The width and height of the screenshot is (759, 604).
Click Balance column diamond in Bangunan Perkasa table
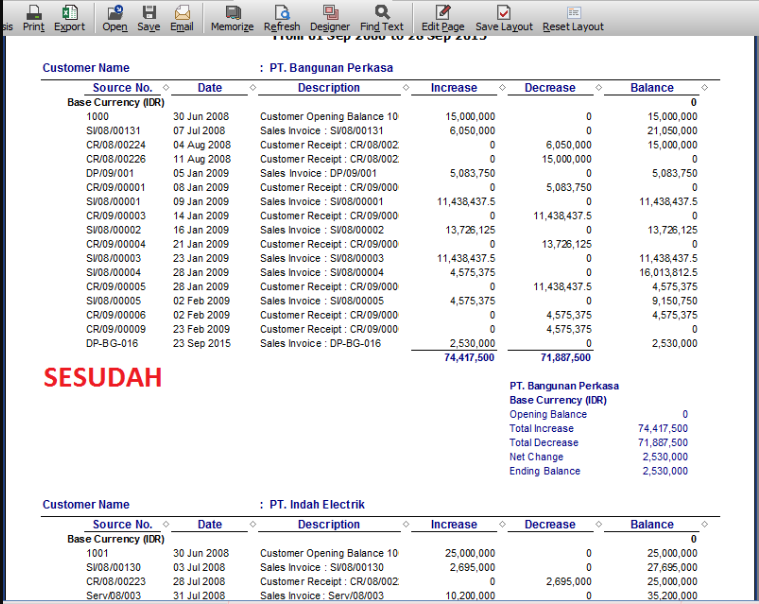pos(705,88)
